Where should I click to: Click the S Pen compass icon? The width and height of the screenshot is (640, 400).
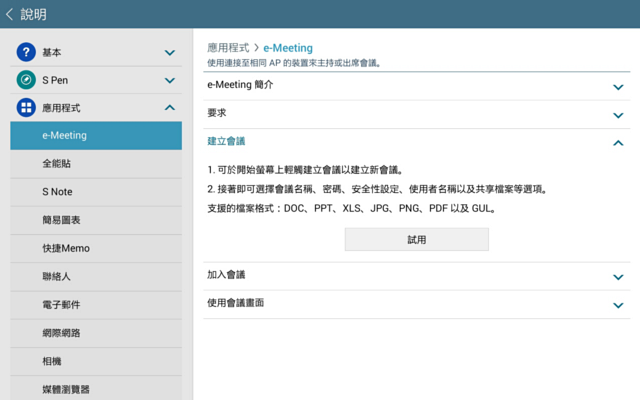tap(26, 80)
